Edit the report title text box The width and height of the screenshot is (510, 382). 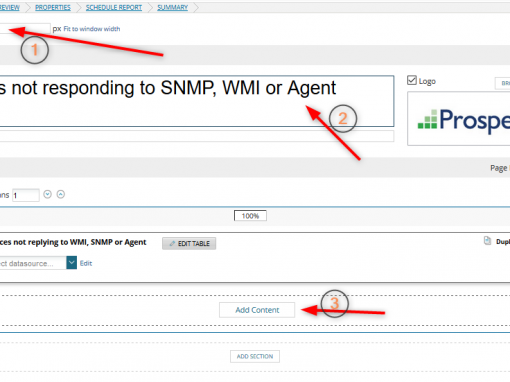coord(197,101)
